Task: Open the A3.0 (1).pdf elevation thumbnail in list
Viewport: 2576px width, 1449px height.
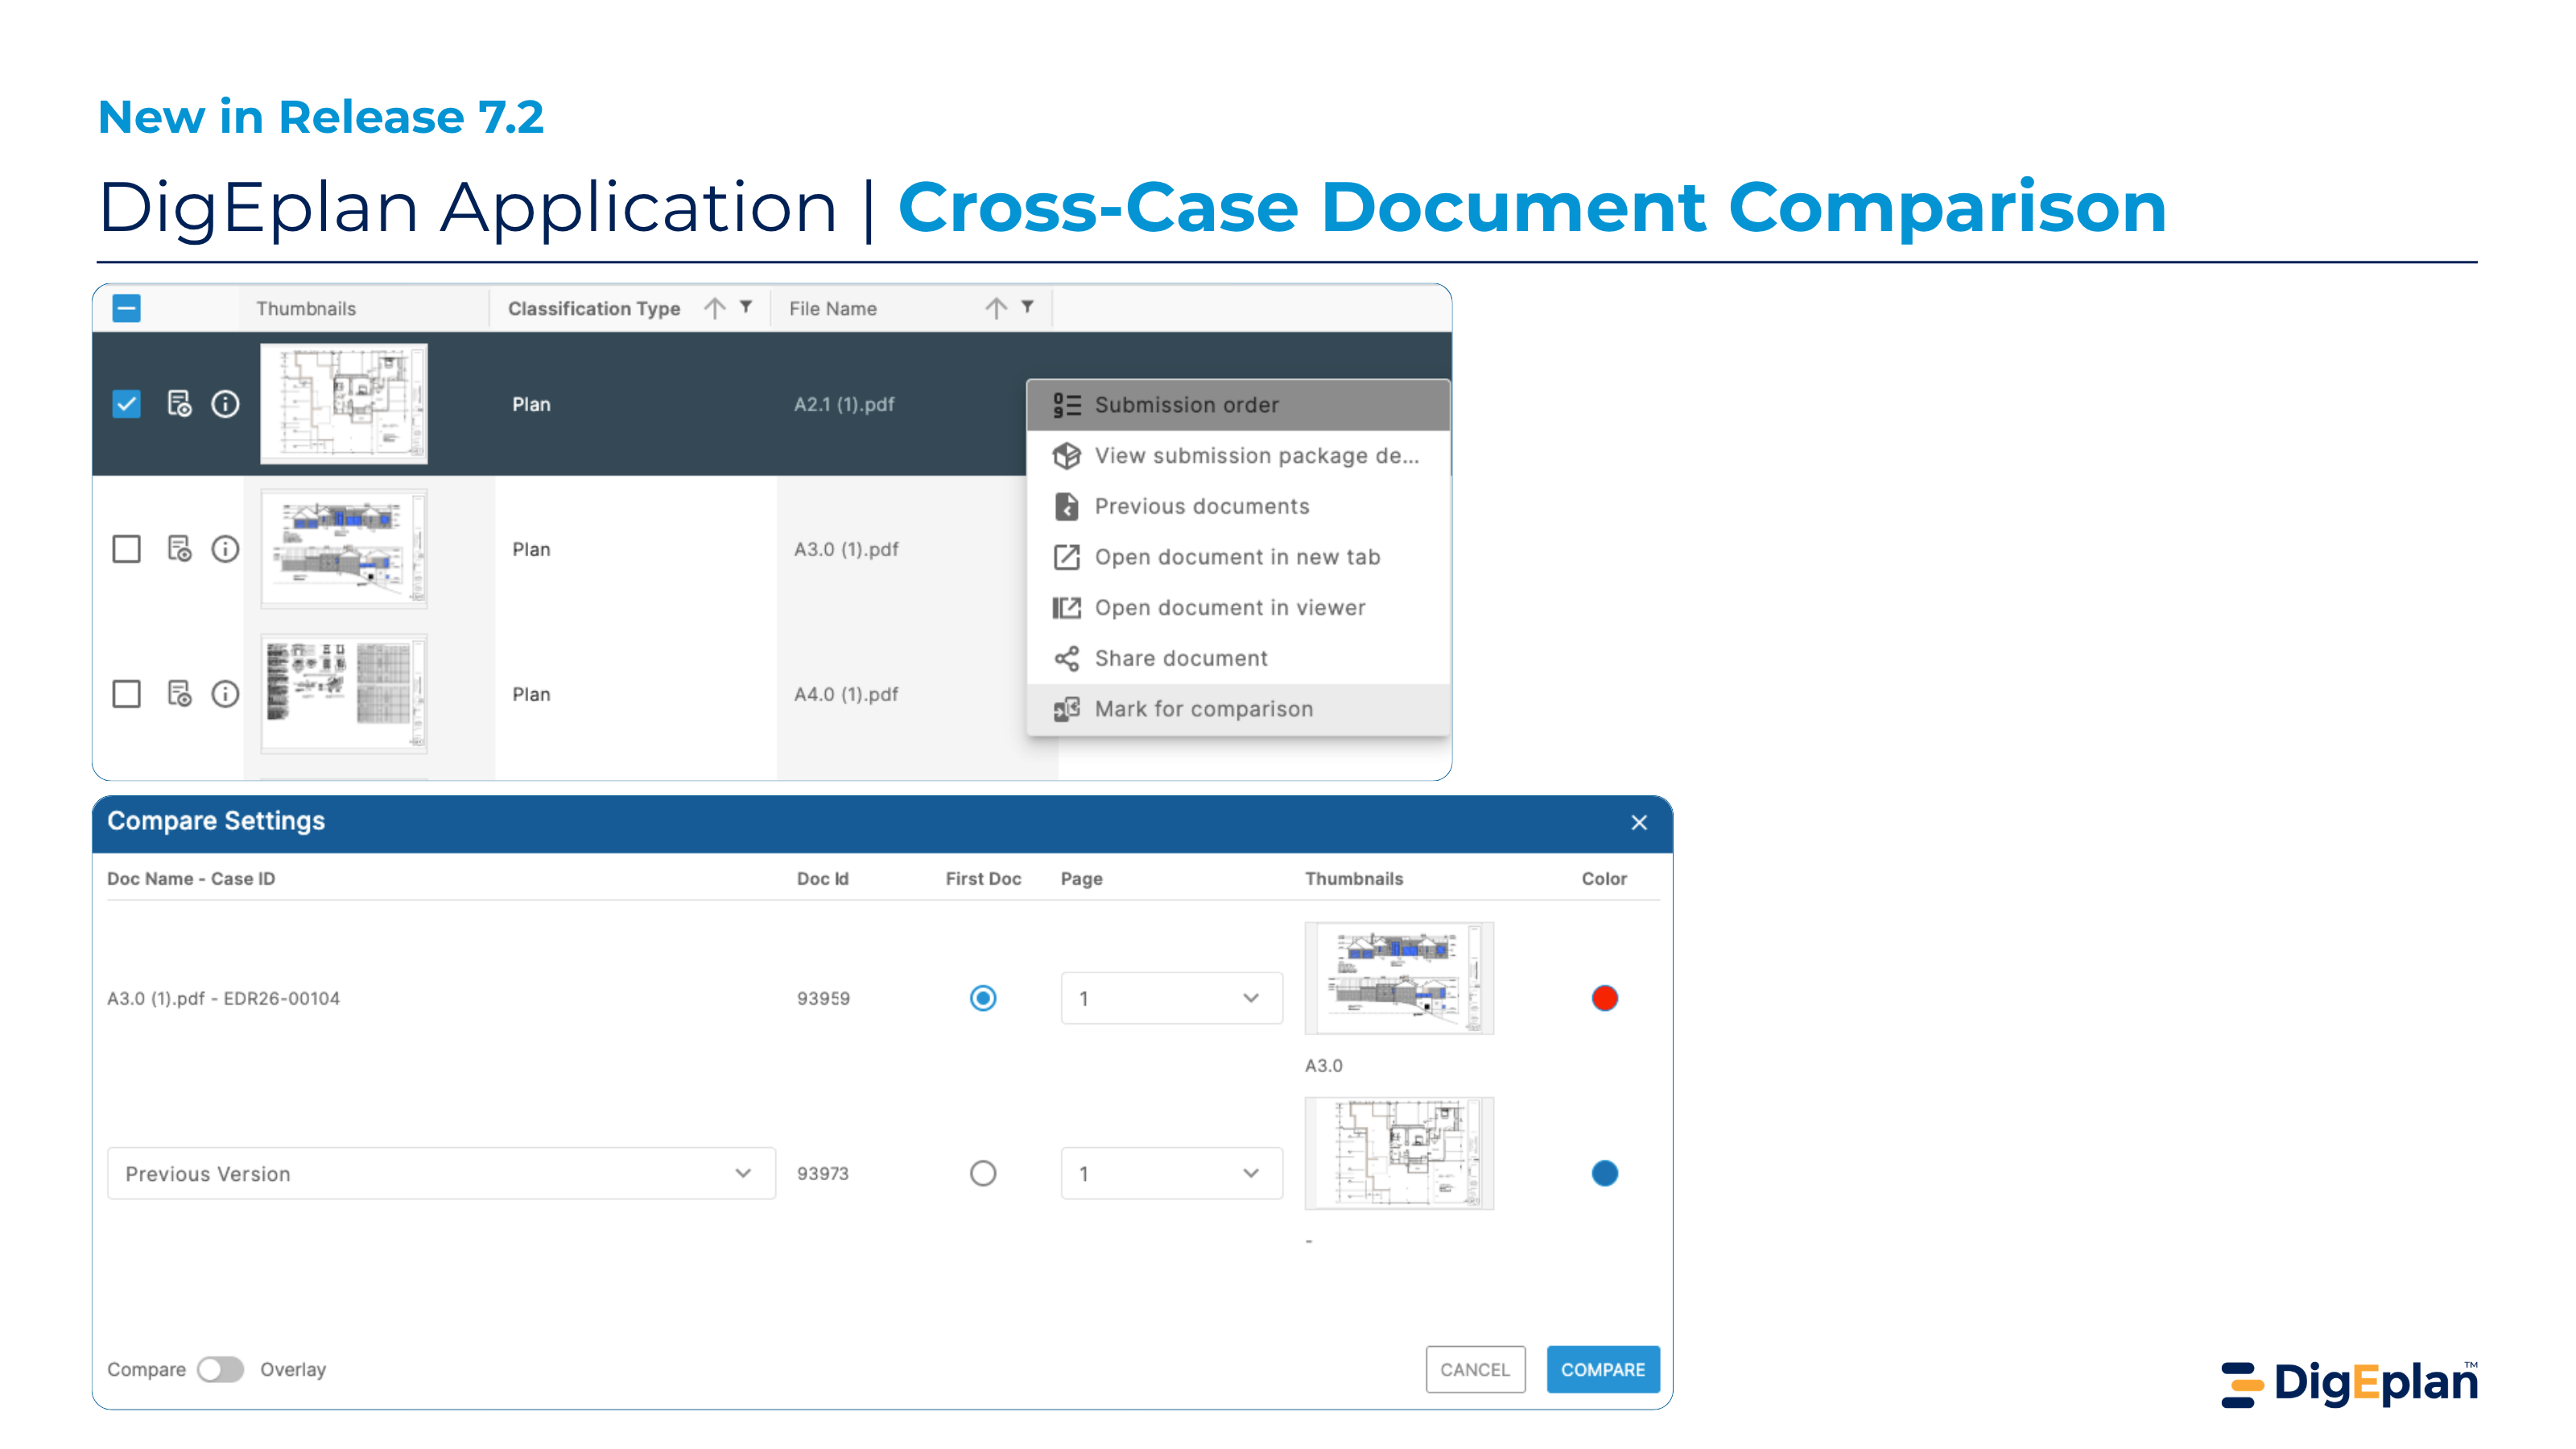Action: [x=344, y=549]
